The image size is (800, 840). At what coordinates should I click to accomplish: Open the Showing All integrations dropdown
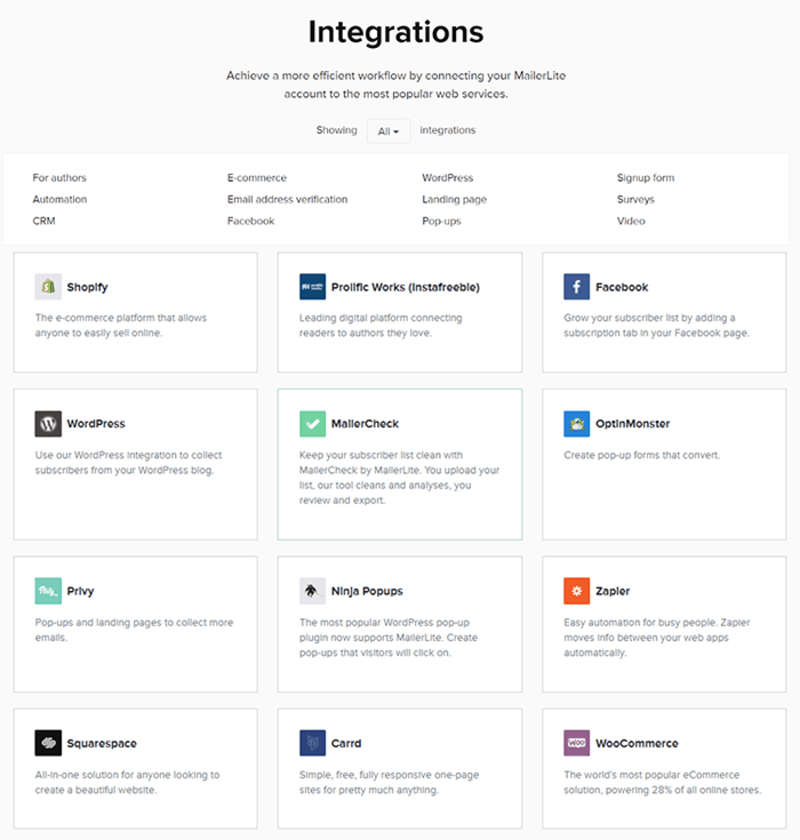tap(388, 131)
